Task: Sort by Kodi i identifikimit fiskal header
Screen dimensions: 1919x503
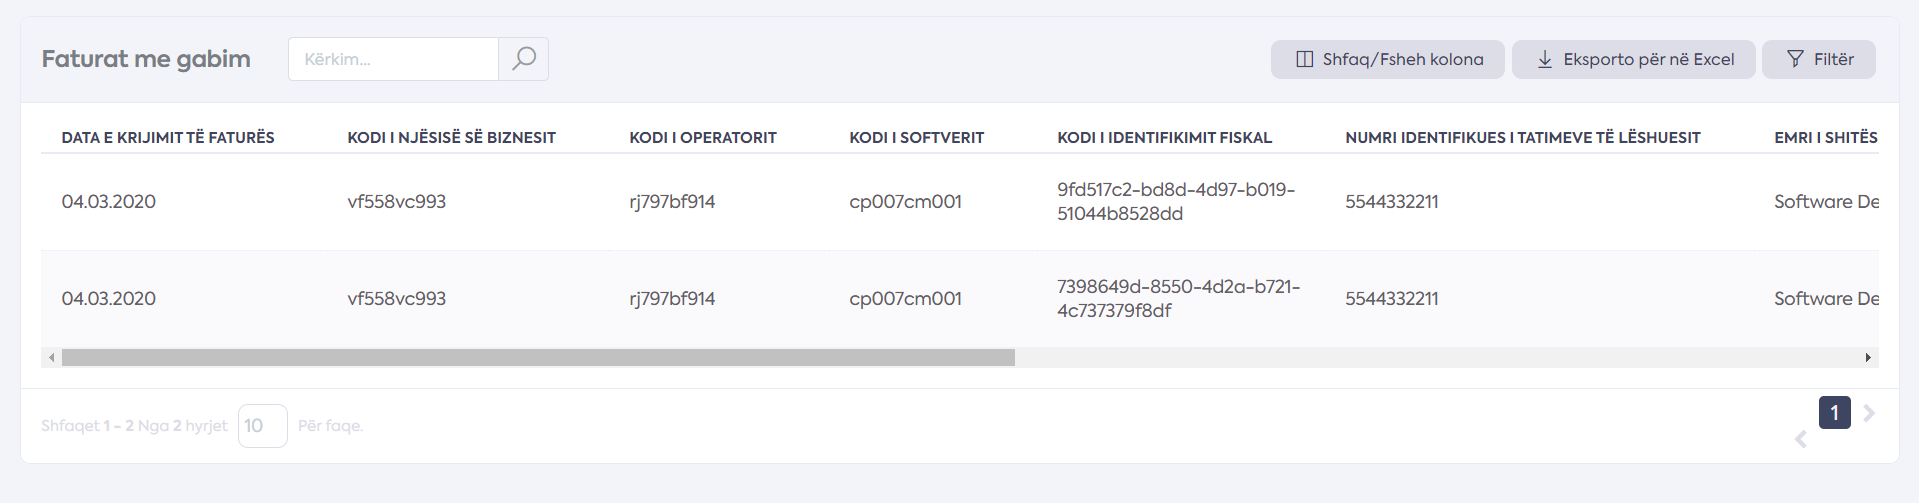Action: click(x=1164, y=138)
